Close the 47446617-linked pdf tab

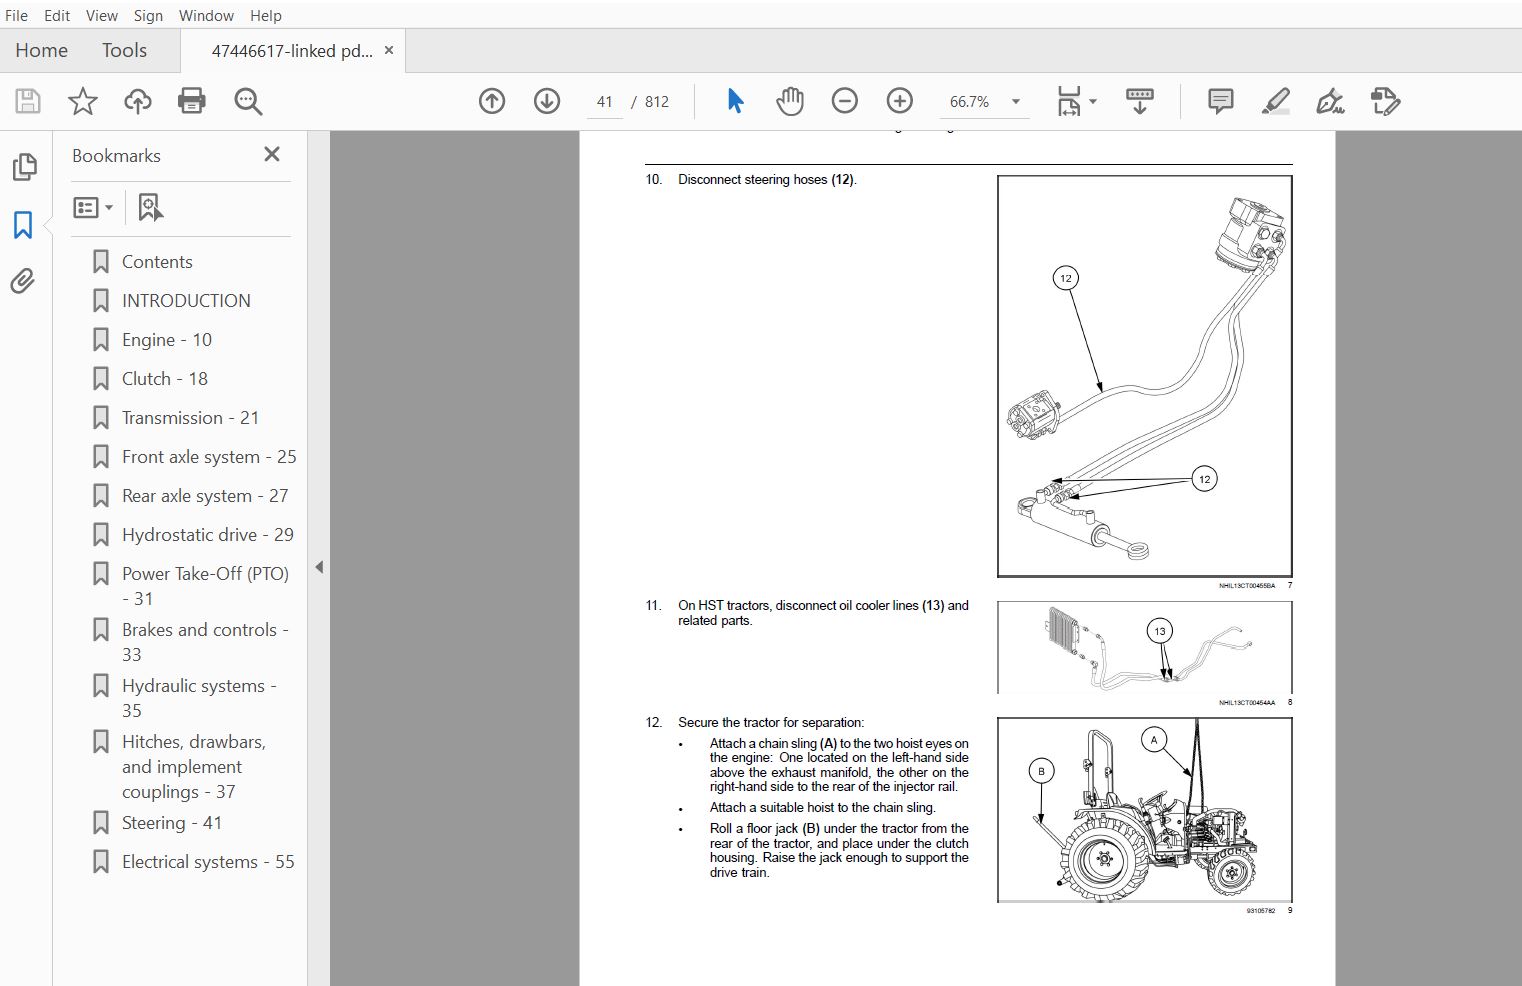389,50
